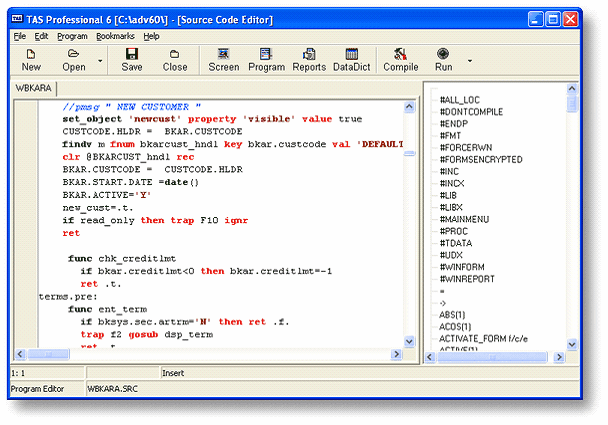Click the 'new_cust=.t.' code line
The width and height of the screenshot is (608, 425).
[98, 208]
